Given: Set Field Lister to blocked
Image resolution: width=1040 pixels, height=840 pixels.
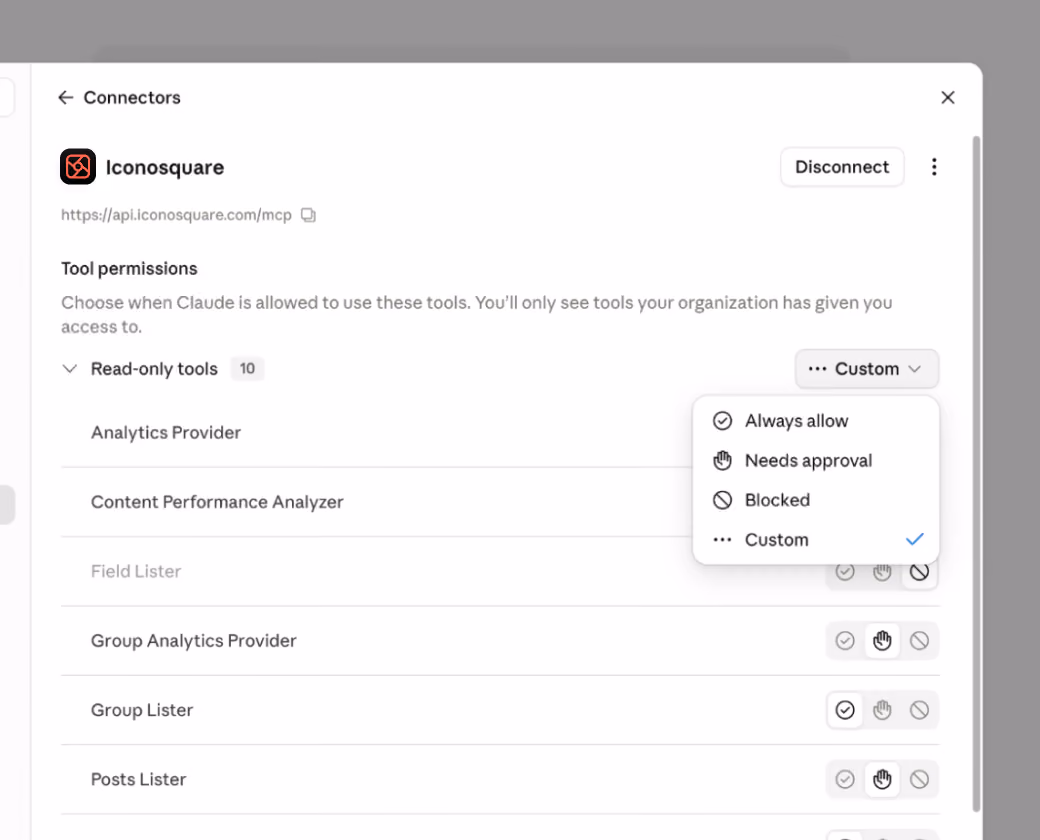Looking at the screenshot, I should click(x=919, y=572).
